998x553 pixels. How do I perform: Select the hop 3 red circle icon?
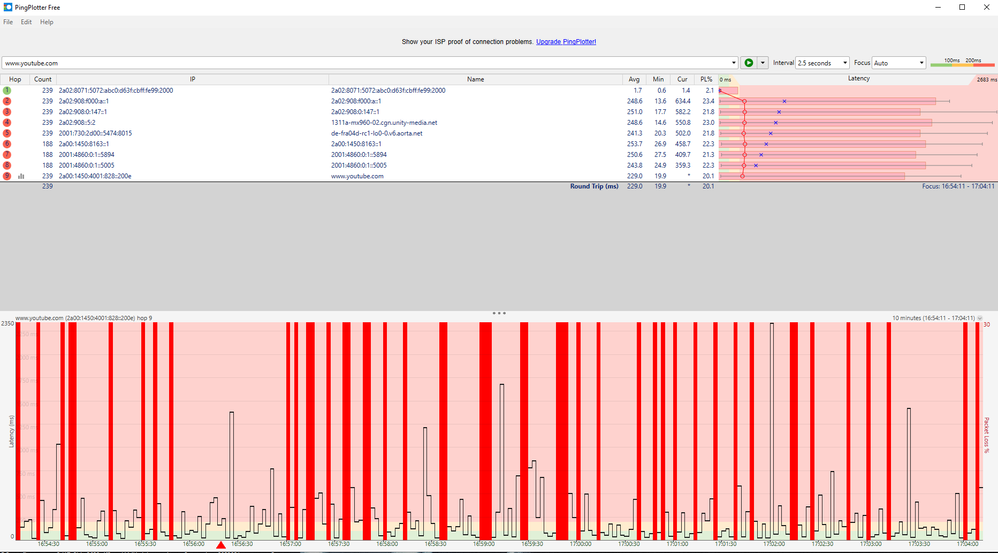pyautogui.click(x=7, y=112)
